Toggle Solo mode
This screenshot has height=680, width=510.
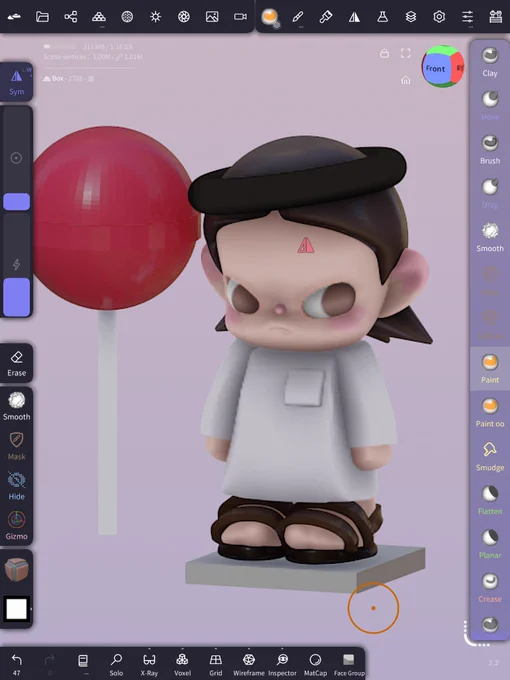116,664
